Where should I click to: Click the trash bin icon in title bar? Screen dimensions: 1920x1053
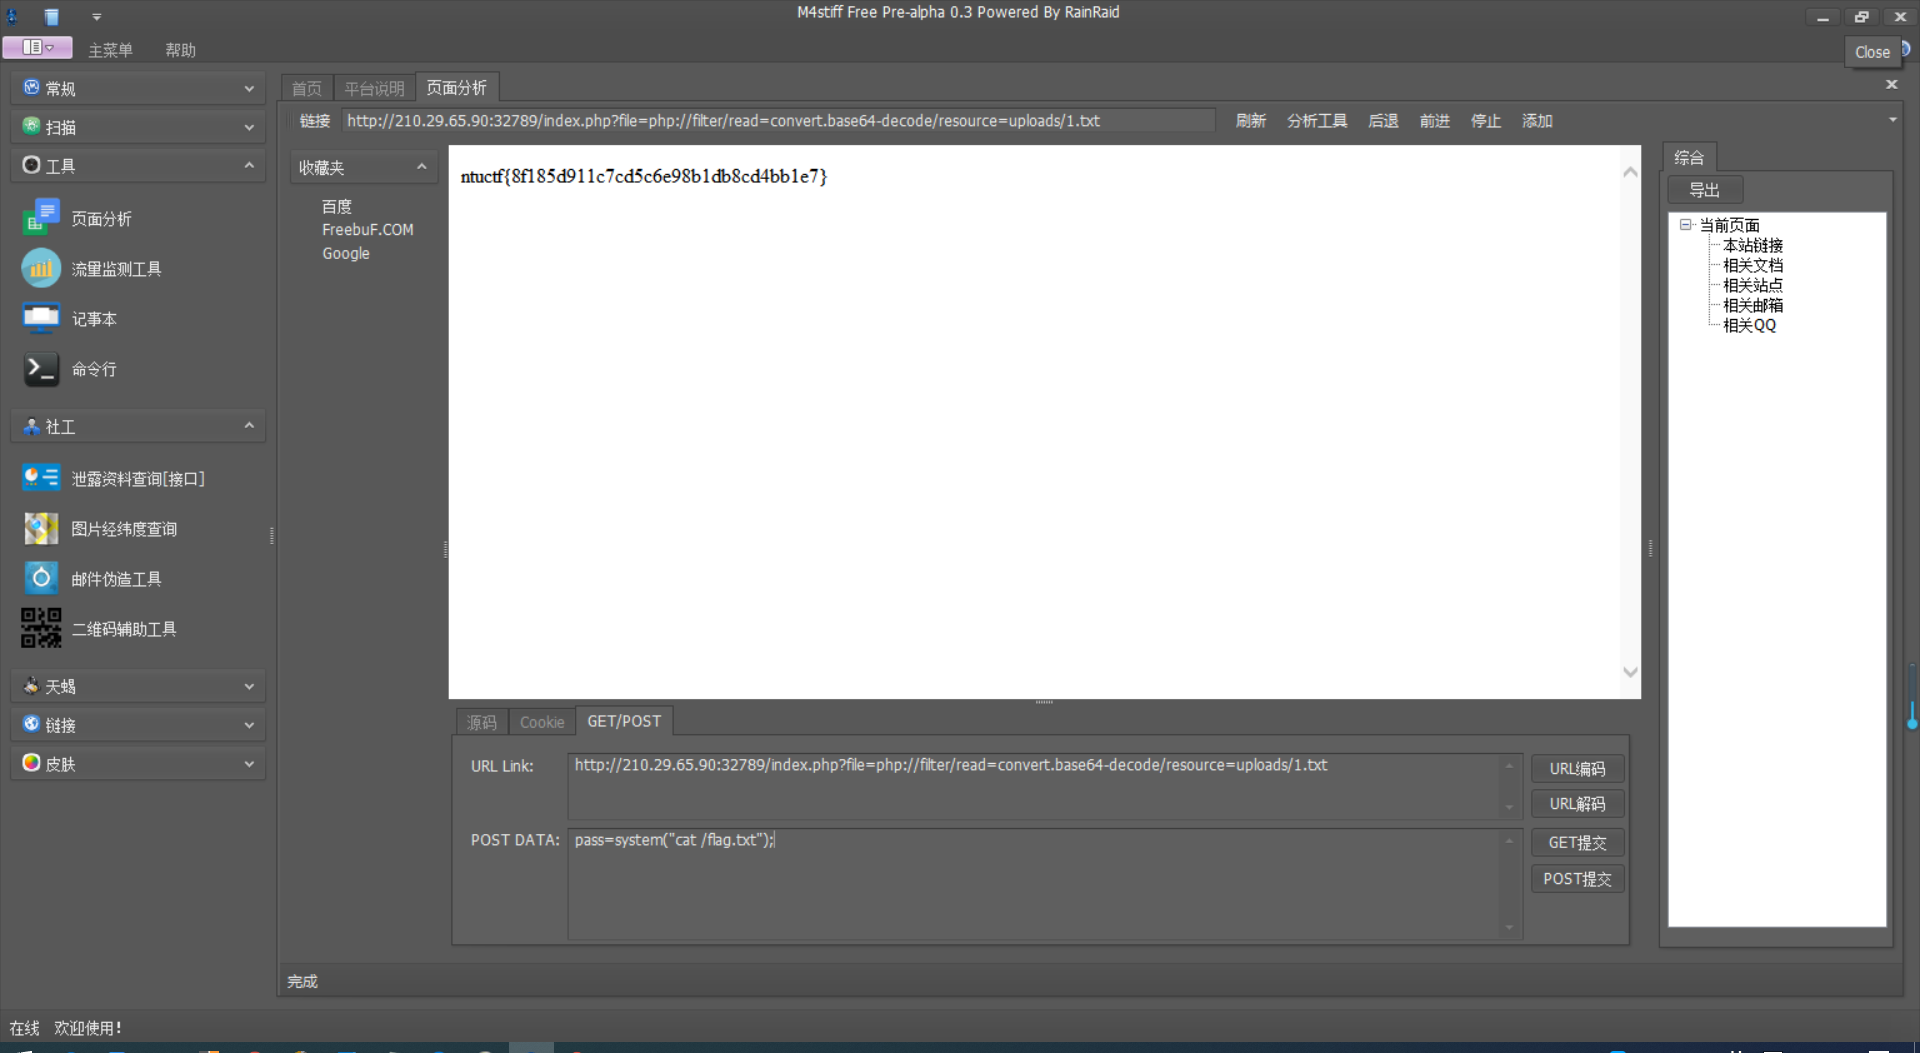tap(51, 16)
